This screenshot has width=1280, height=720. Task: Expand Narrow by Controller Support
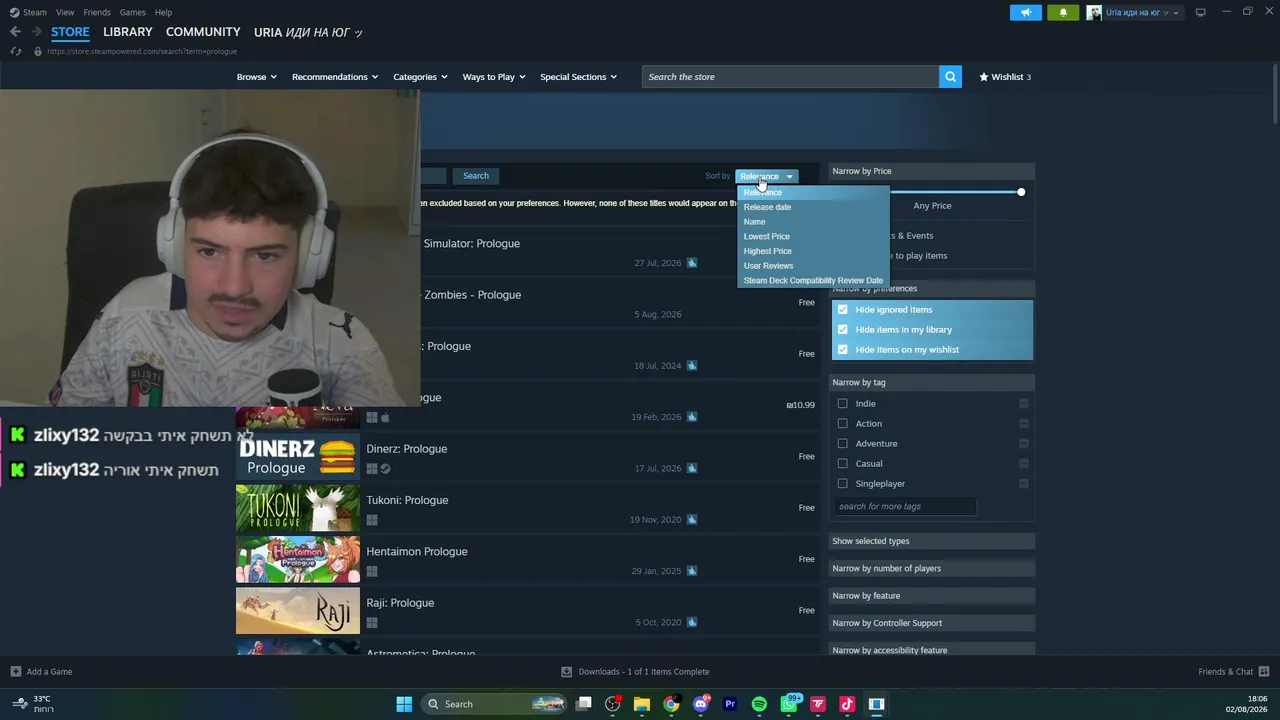tap(932, 623)
